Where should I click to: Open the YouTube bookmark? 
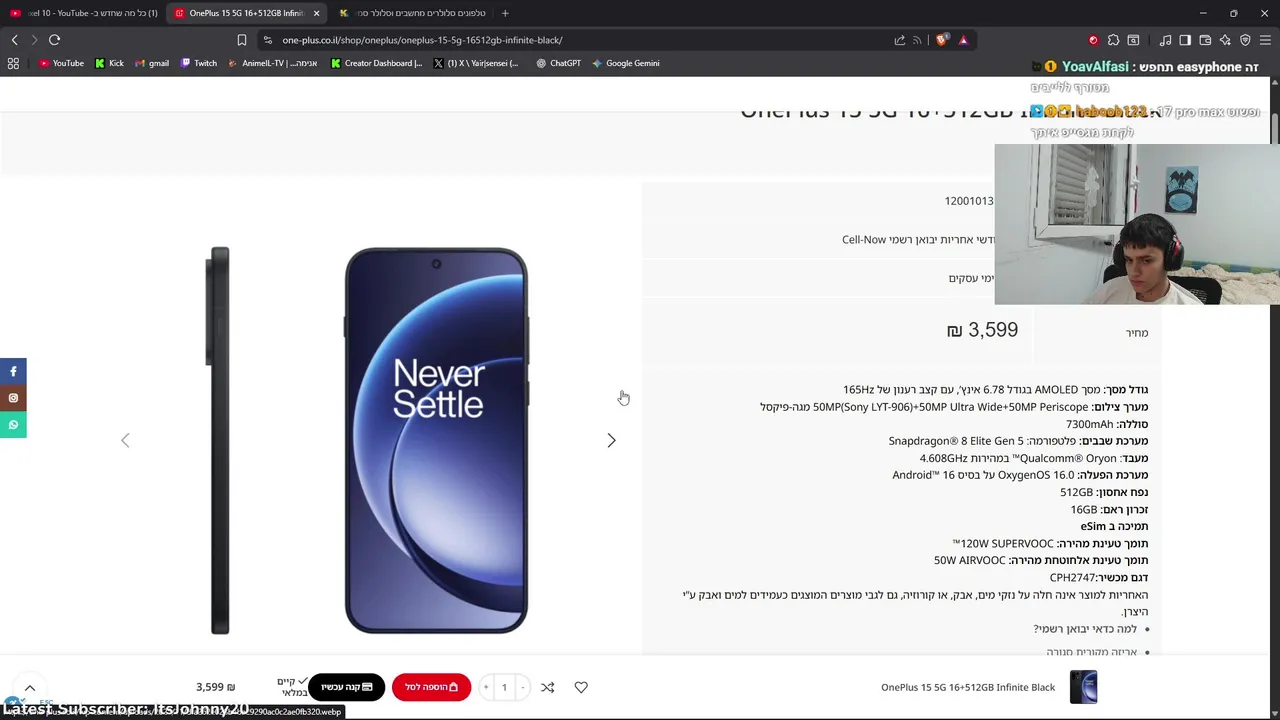[61, 63]
